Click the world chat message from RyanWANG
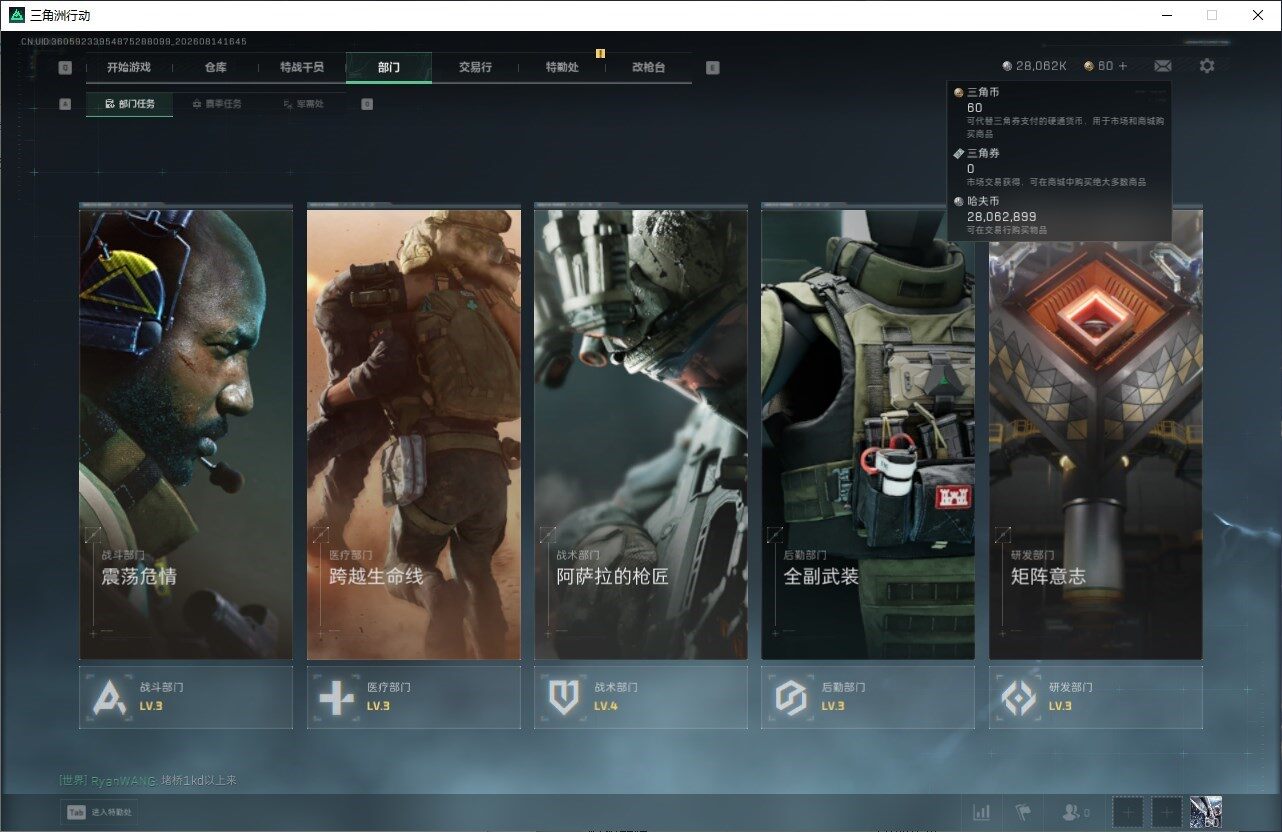Viewport: 1282px width, 832px height. tap(148, 780)
